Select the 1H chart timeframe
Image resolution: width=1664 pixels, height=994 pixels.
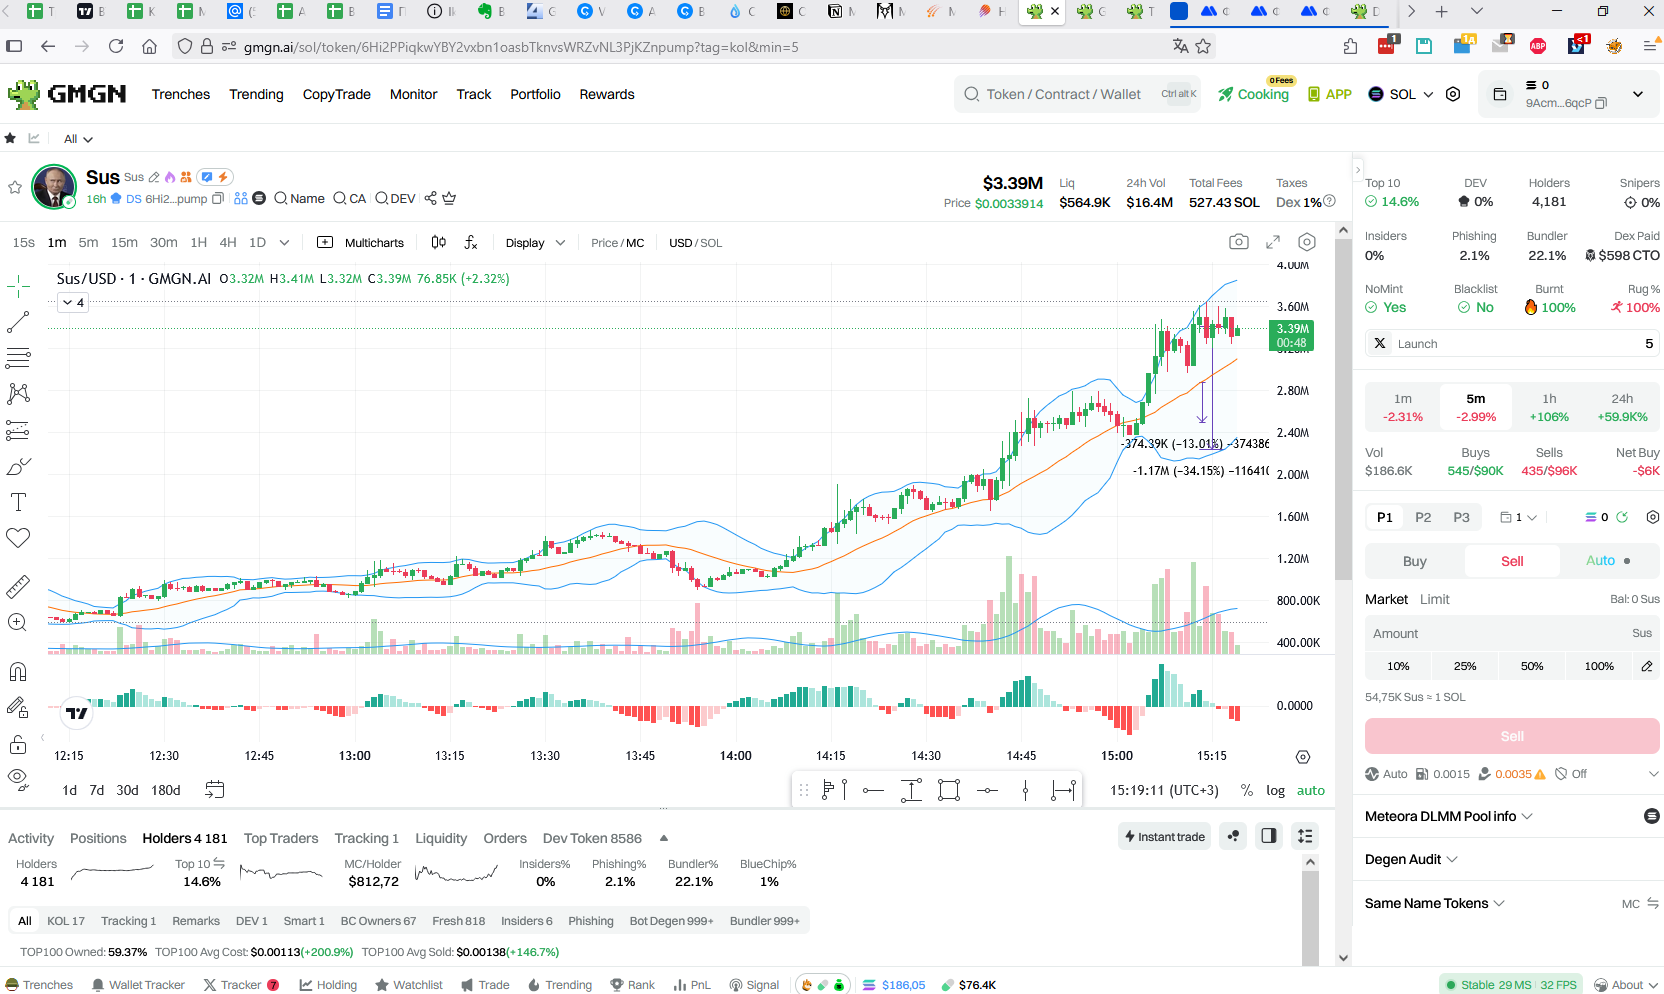199,242
